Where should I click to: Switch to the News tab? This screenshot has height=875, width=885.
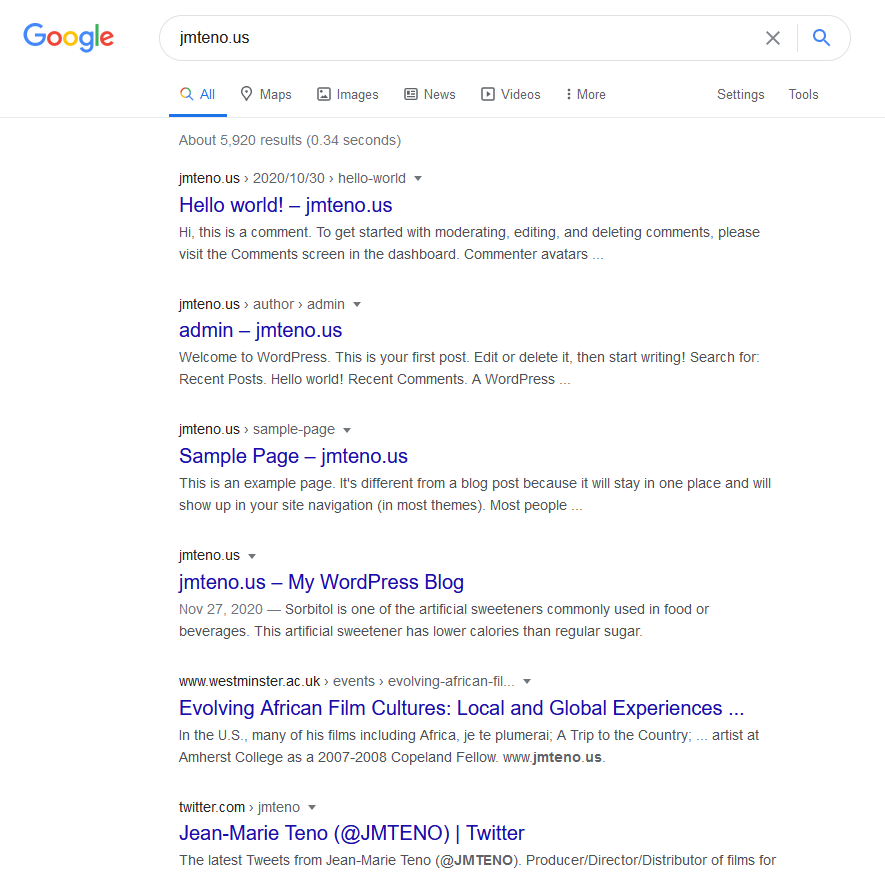click(430, 94)
